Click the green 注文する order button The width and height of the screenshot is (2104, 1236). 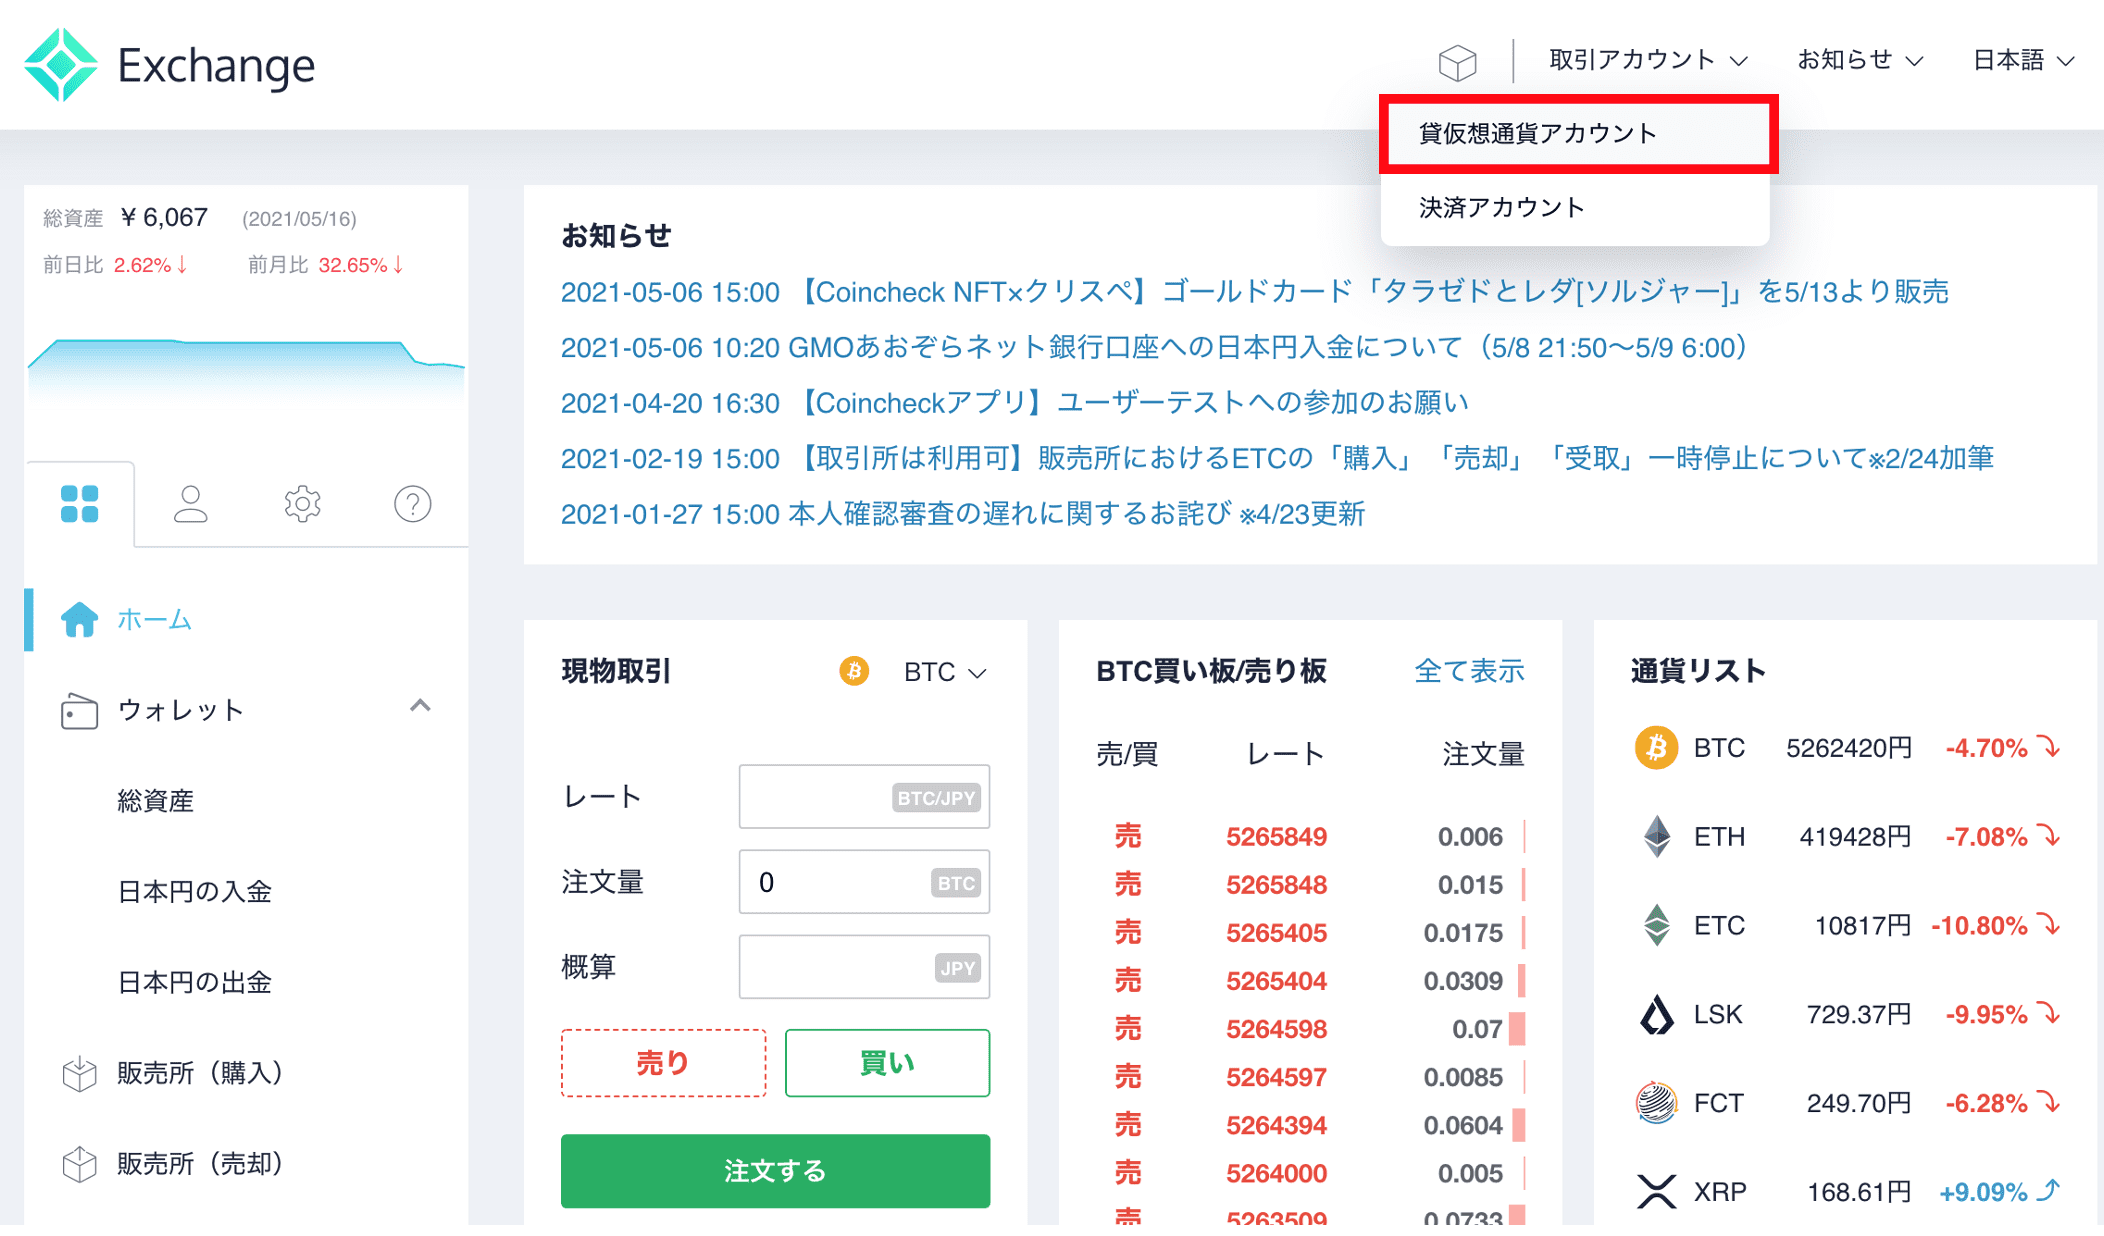coord(774,1170)
